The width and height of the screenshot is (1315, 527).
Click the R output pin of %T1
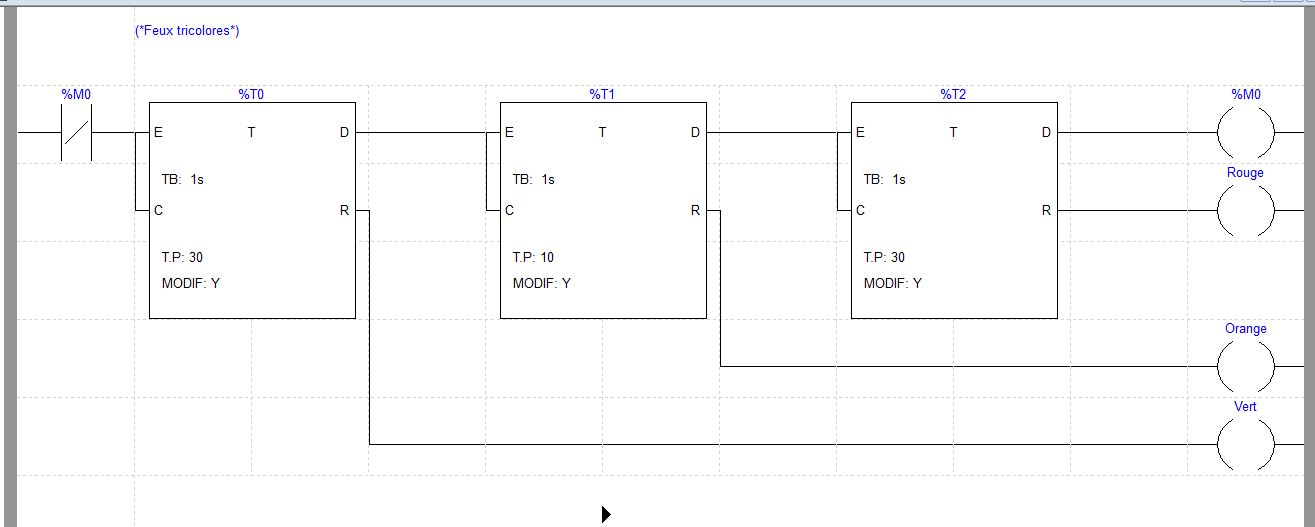pos(695,211)
